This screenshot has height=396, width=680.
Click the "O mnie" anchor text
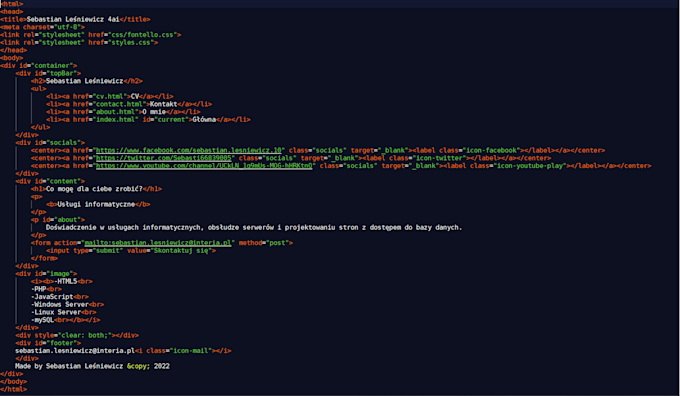(154, 112)
